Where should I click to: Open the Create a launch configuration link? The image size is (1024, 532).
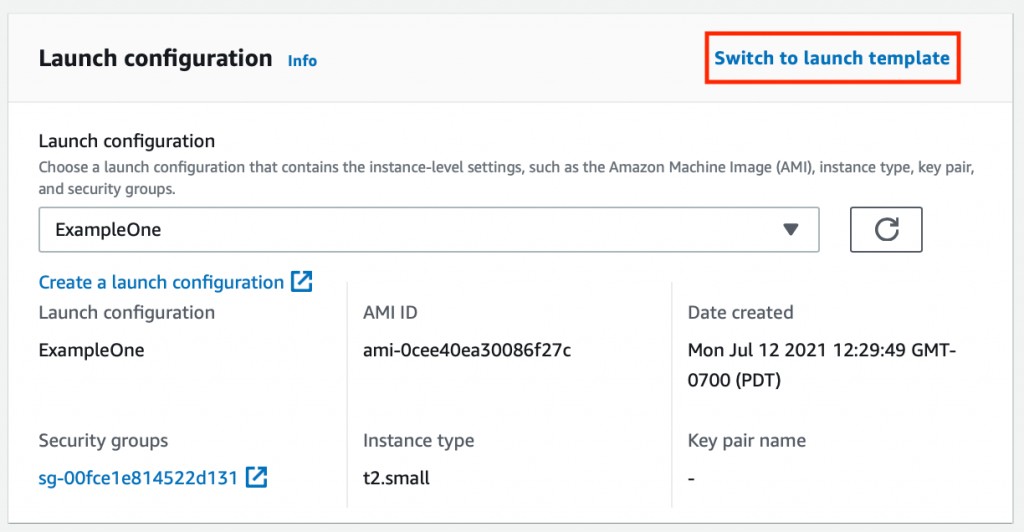tap(161, 283)
